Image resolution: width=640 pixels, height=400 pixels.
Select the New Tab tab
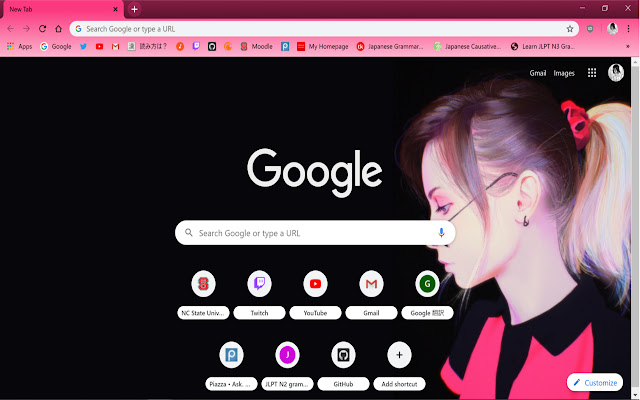pos(62,9)
